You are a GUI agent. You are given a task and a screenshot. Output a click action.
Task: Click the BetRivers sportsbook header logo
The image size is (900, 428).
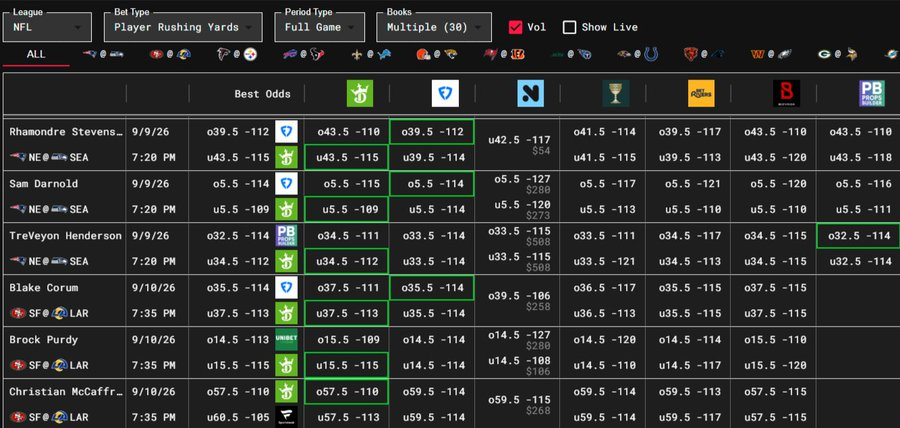[701, 93]
